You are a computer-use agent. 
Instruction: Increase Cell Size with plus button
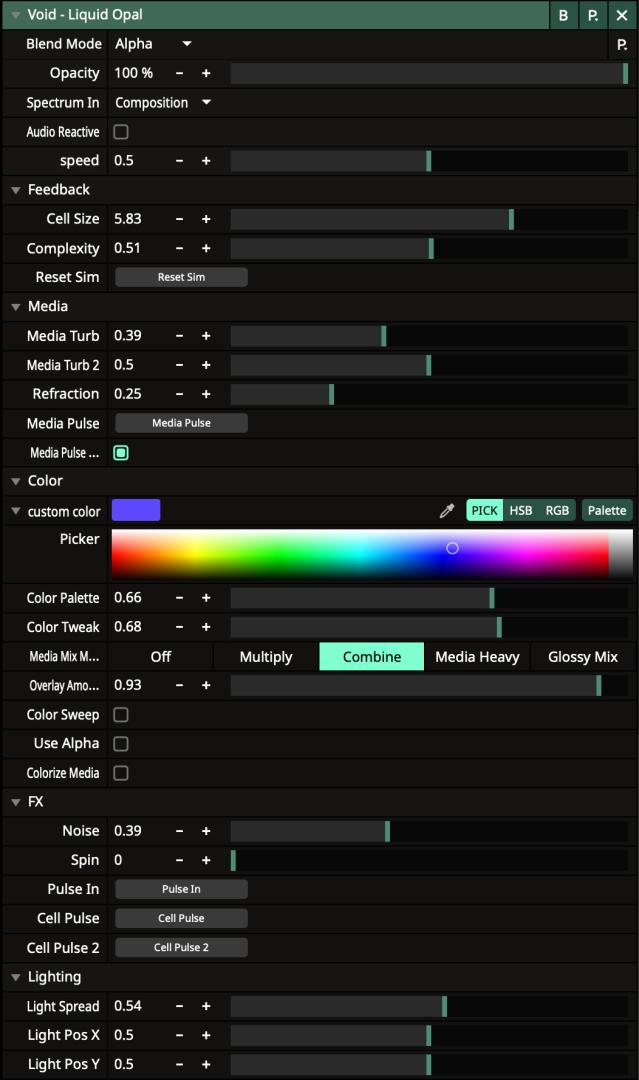pos(206,219)
